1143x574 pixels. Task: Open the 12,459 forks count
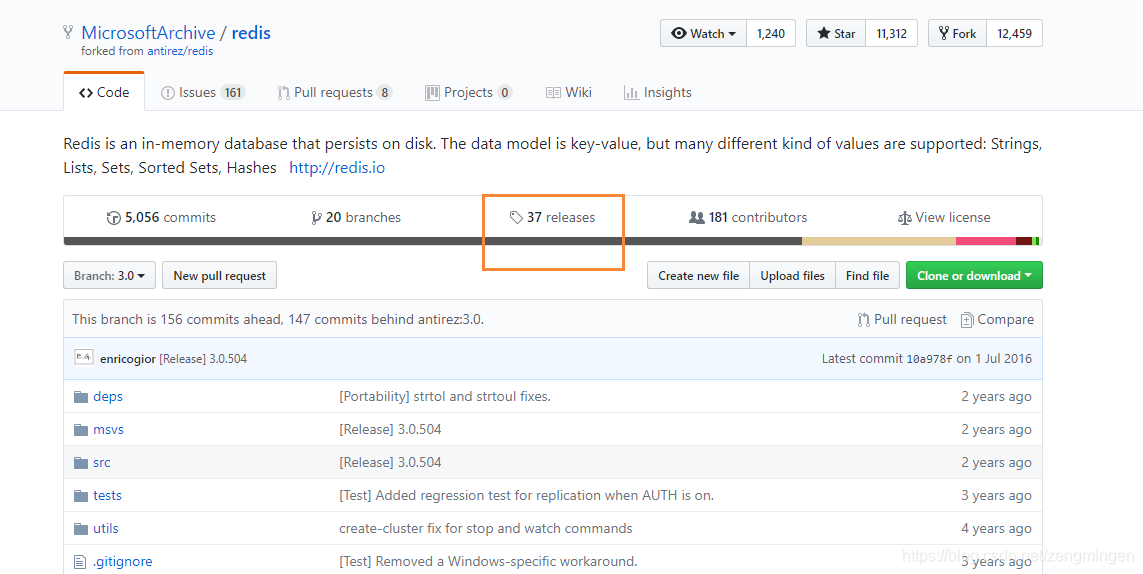pos(1015,34)
